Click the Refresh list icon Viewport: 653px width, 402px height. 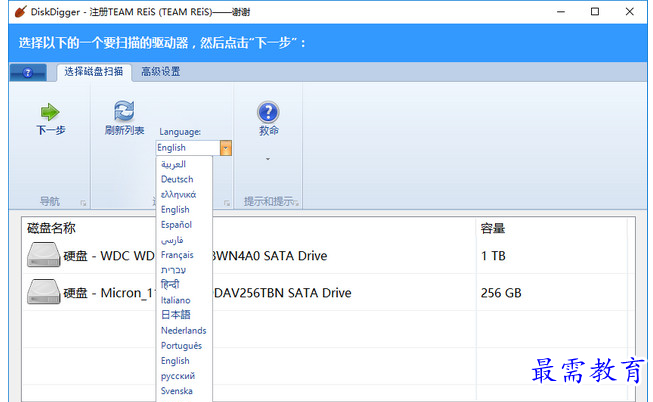pos(124,111)
